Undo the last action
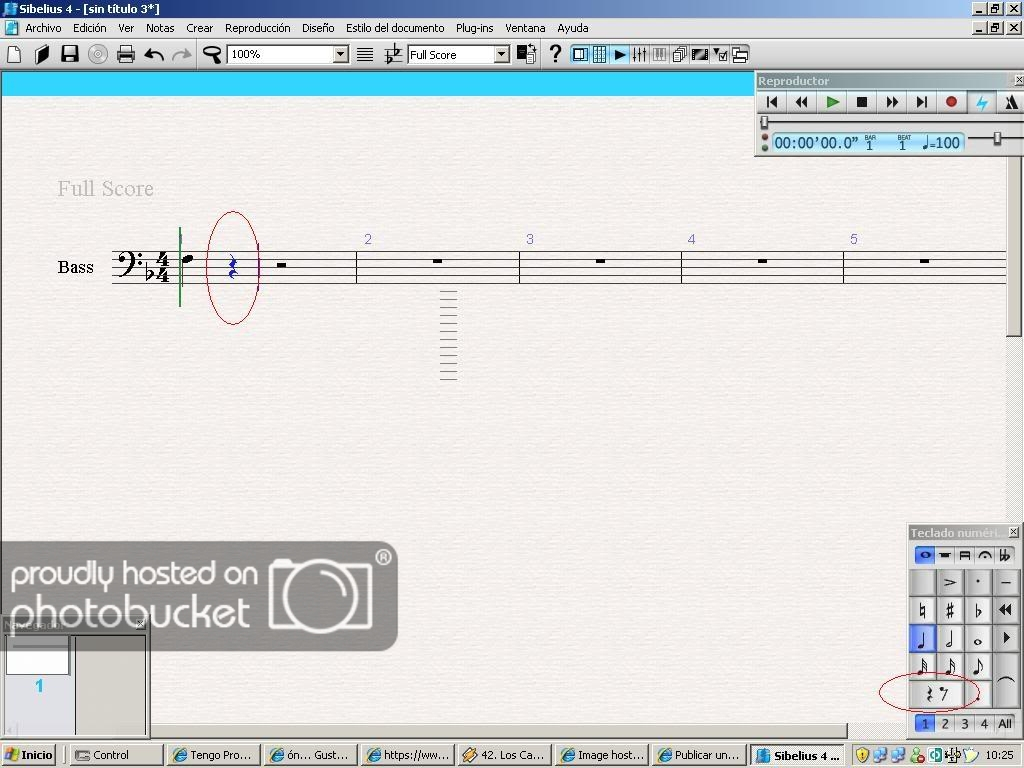This screenshot has height=768, width=1024. (x=154, y=54)
